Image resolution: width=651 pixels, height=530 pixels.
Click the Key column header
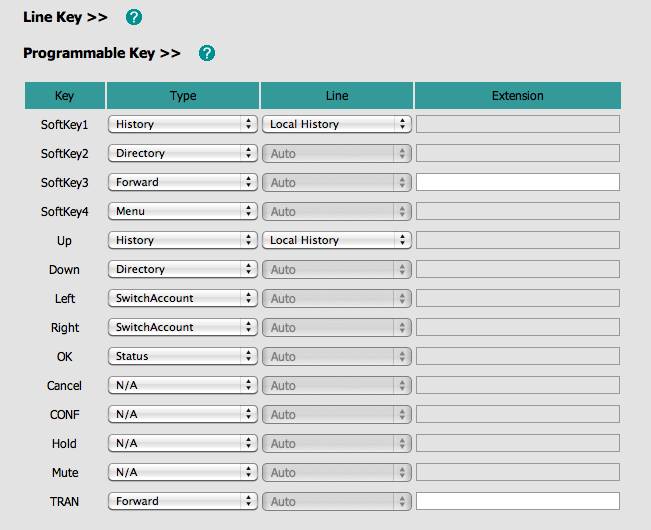point(65,95)
